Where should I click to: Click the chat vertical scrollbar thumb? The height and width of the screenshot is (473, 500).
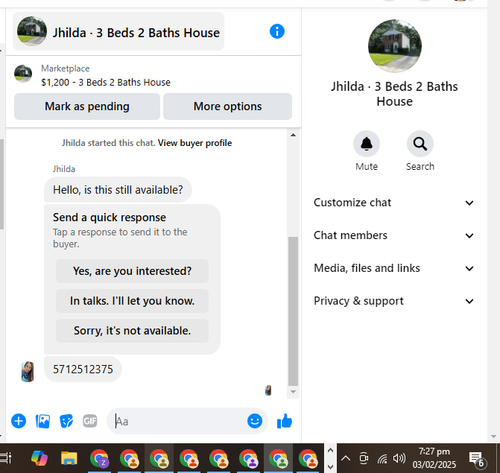(x=293, y=311)
